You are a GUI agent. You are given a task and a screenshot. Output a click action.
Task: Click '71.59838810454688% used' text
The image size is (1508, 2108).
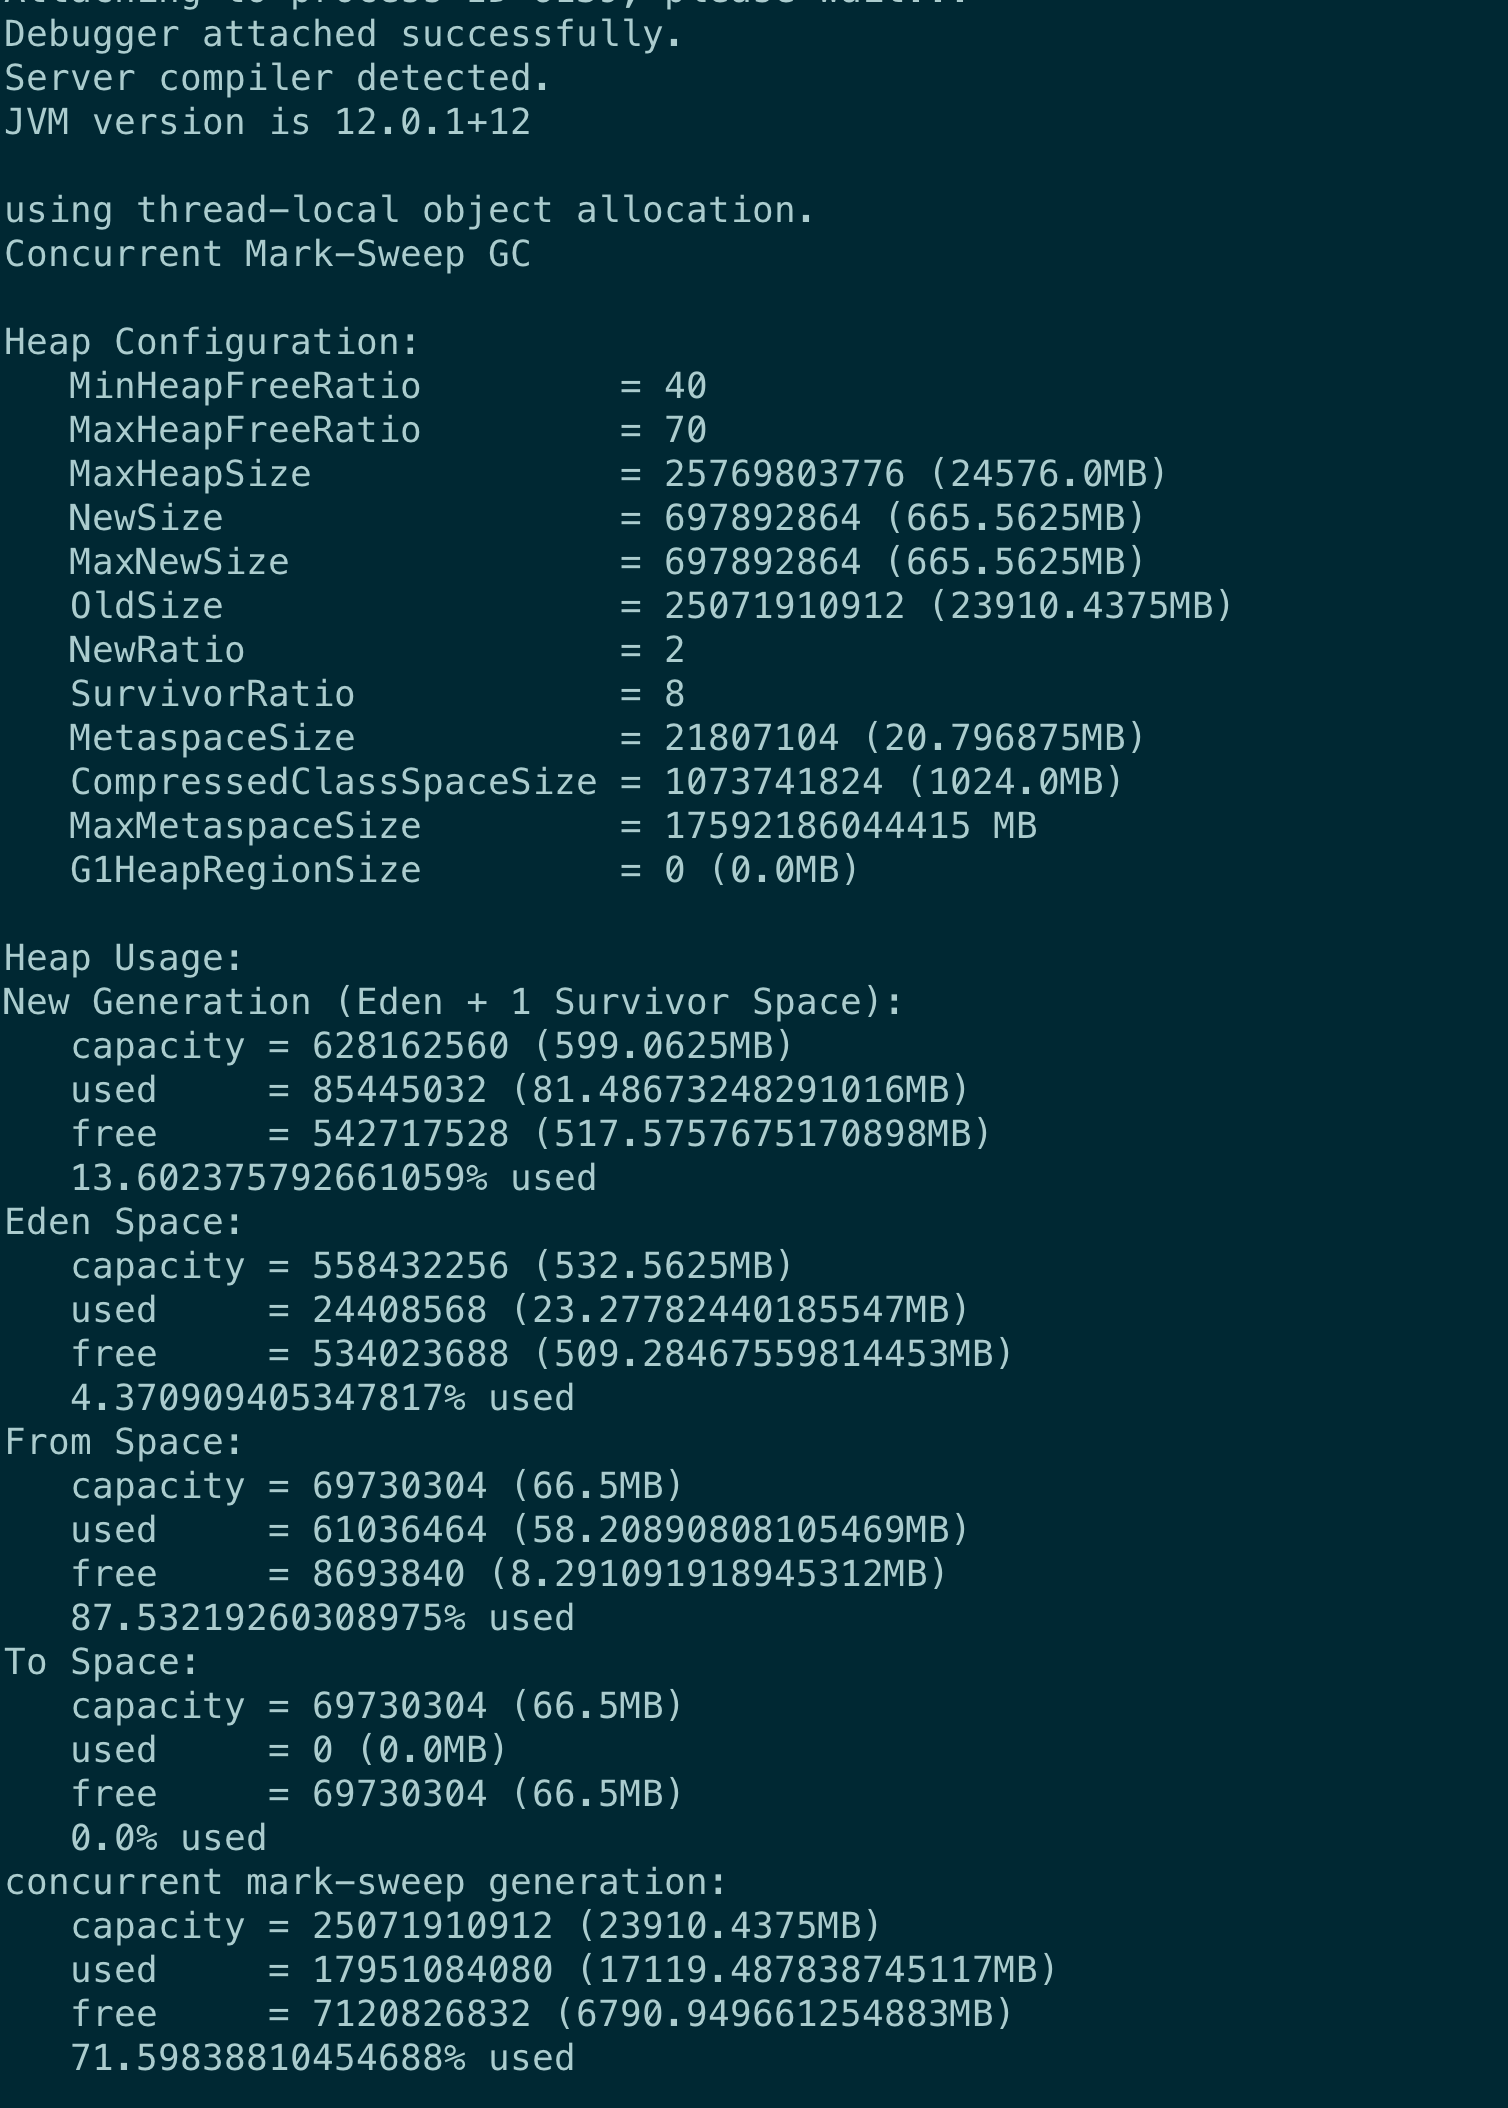coord(322,2058)
